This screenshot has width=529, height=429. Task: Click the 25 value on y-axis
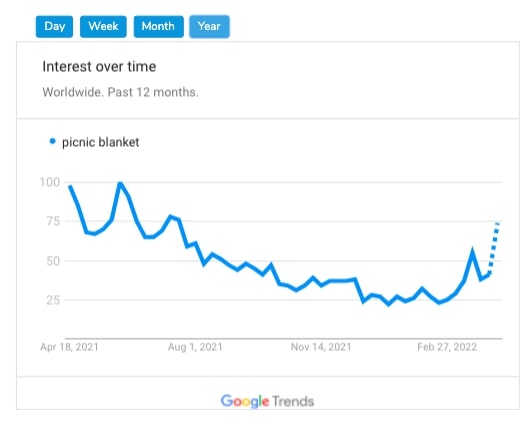pos(53,300)
